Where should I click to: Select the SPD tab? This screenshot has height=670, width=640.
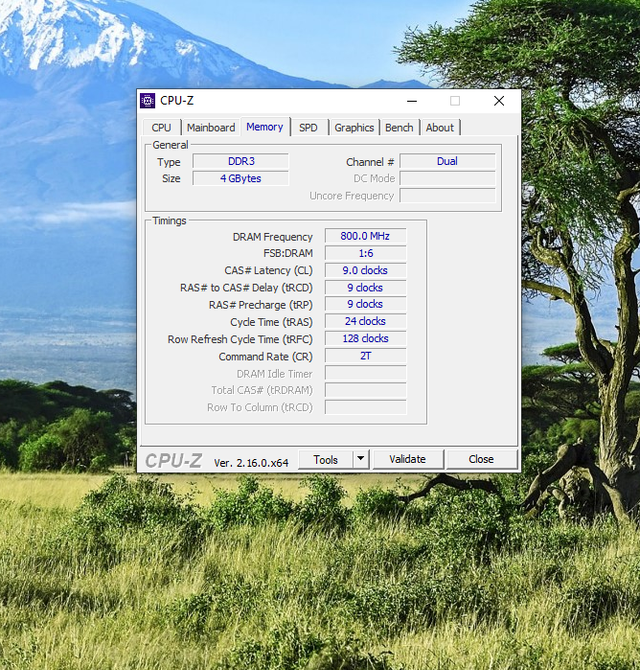click(309, 128)
